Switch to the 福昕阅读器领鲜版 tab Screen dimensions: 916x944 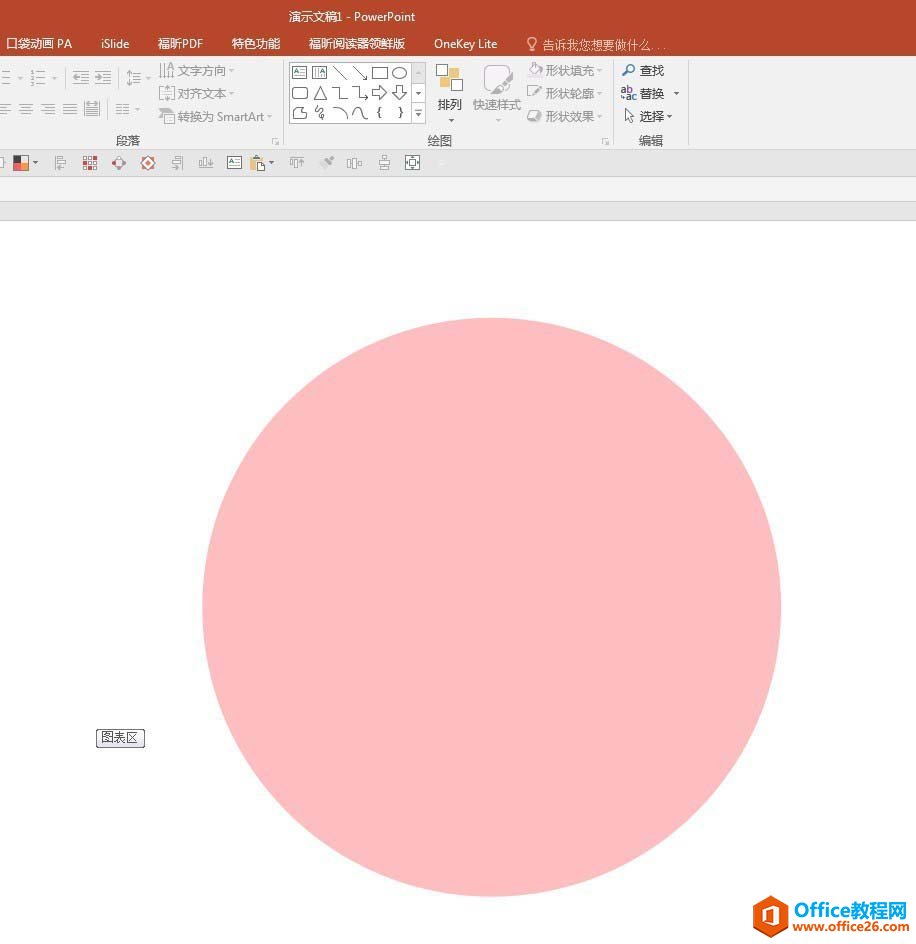click(357, 44)
